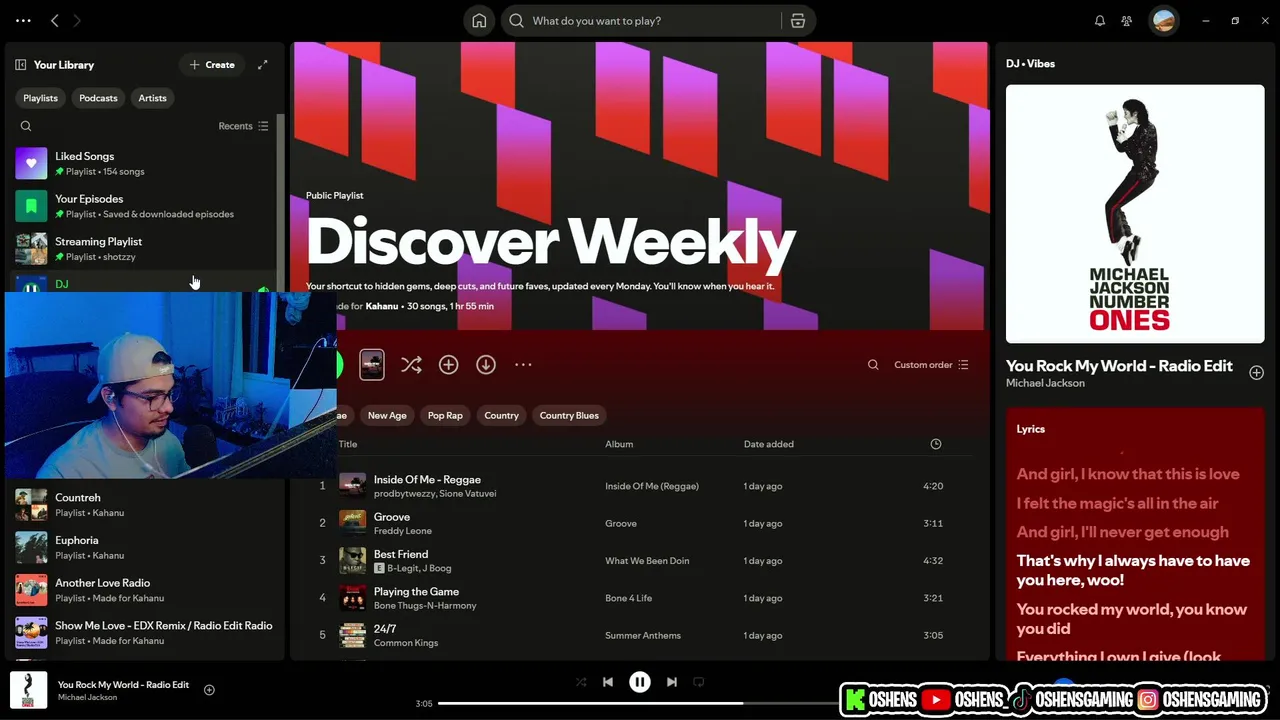Open the profile avatar menu

pyautogui.click(x=1163, y=20)
